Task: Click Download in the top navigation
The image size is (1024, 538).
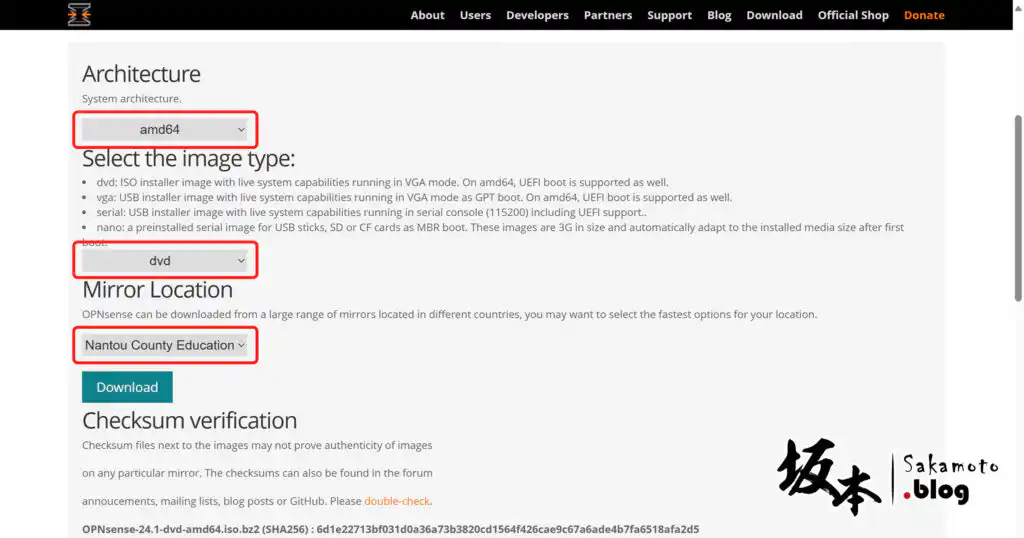Action: 774,15
